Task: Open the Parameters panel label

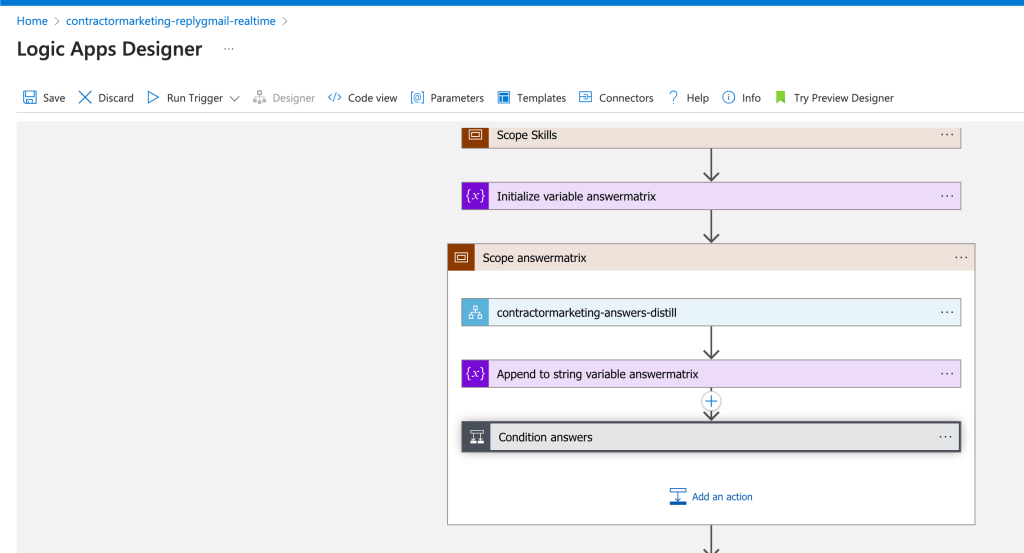Action: tap(457, 98)
